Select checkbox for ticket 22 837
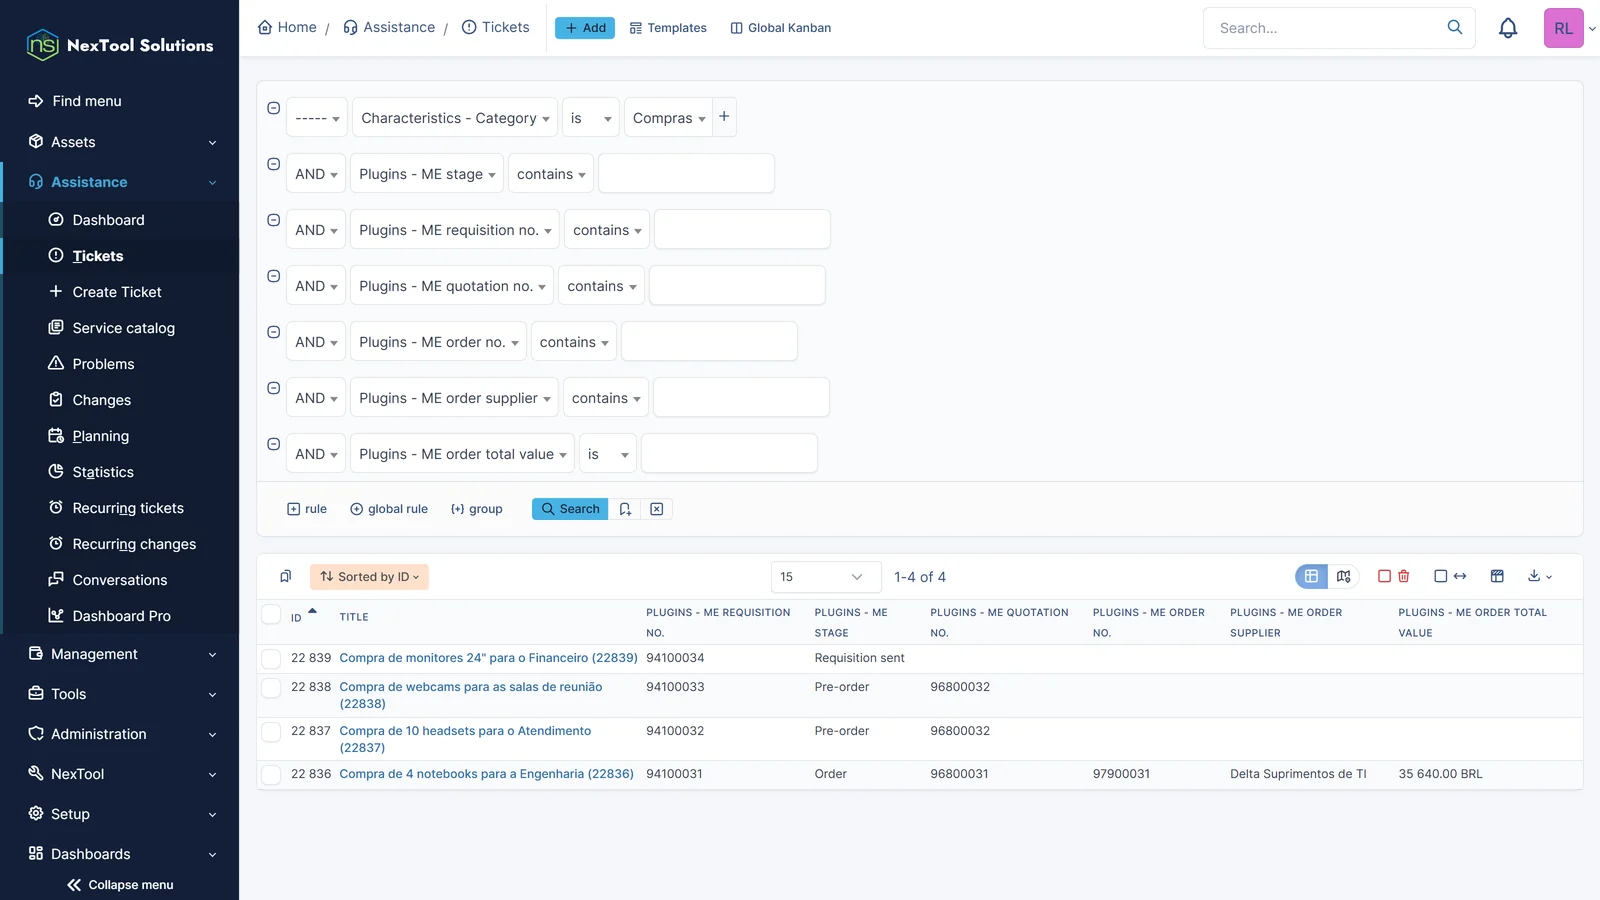Image resolution: width=1600 pixels, height=900 pixels. [271, 731]
